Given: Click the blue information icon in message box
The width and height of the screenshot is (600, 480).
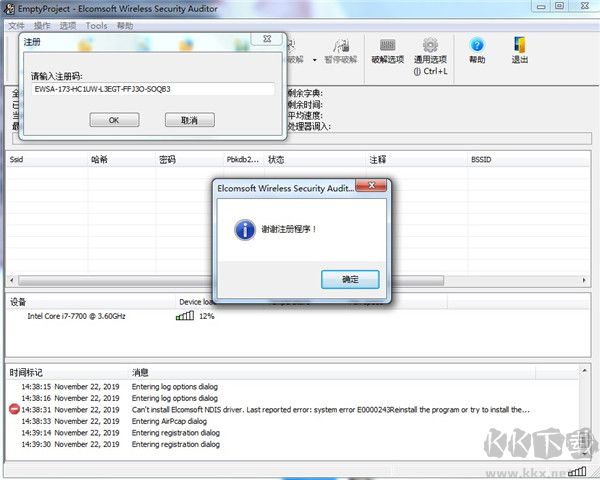Looking at the screenshot, I should (x=245, y=230).
